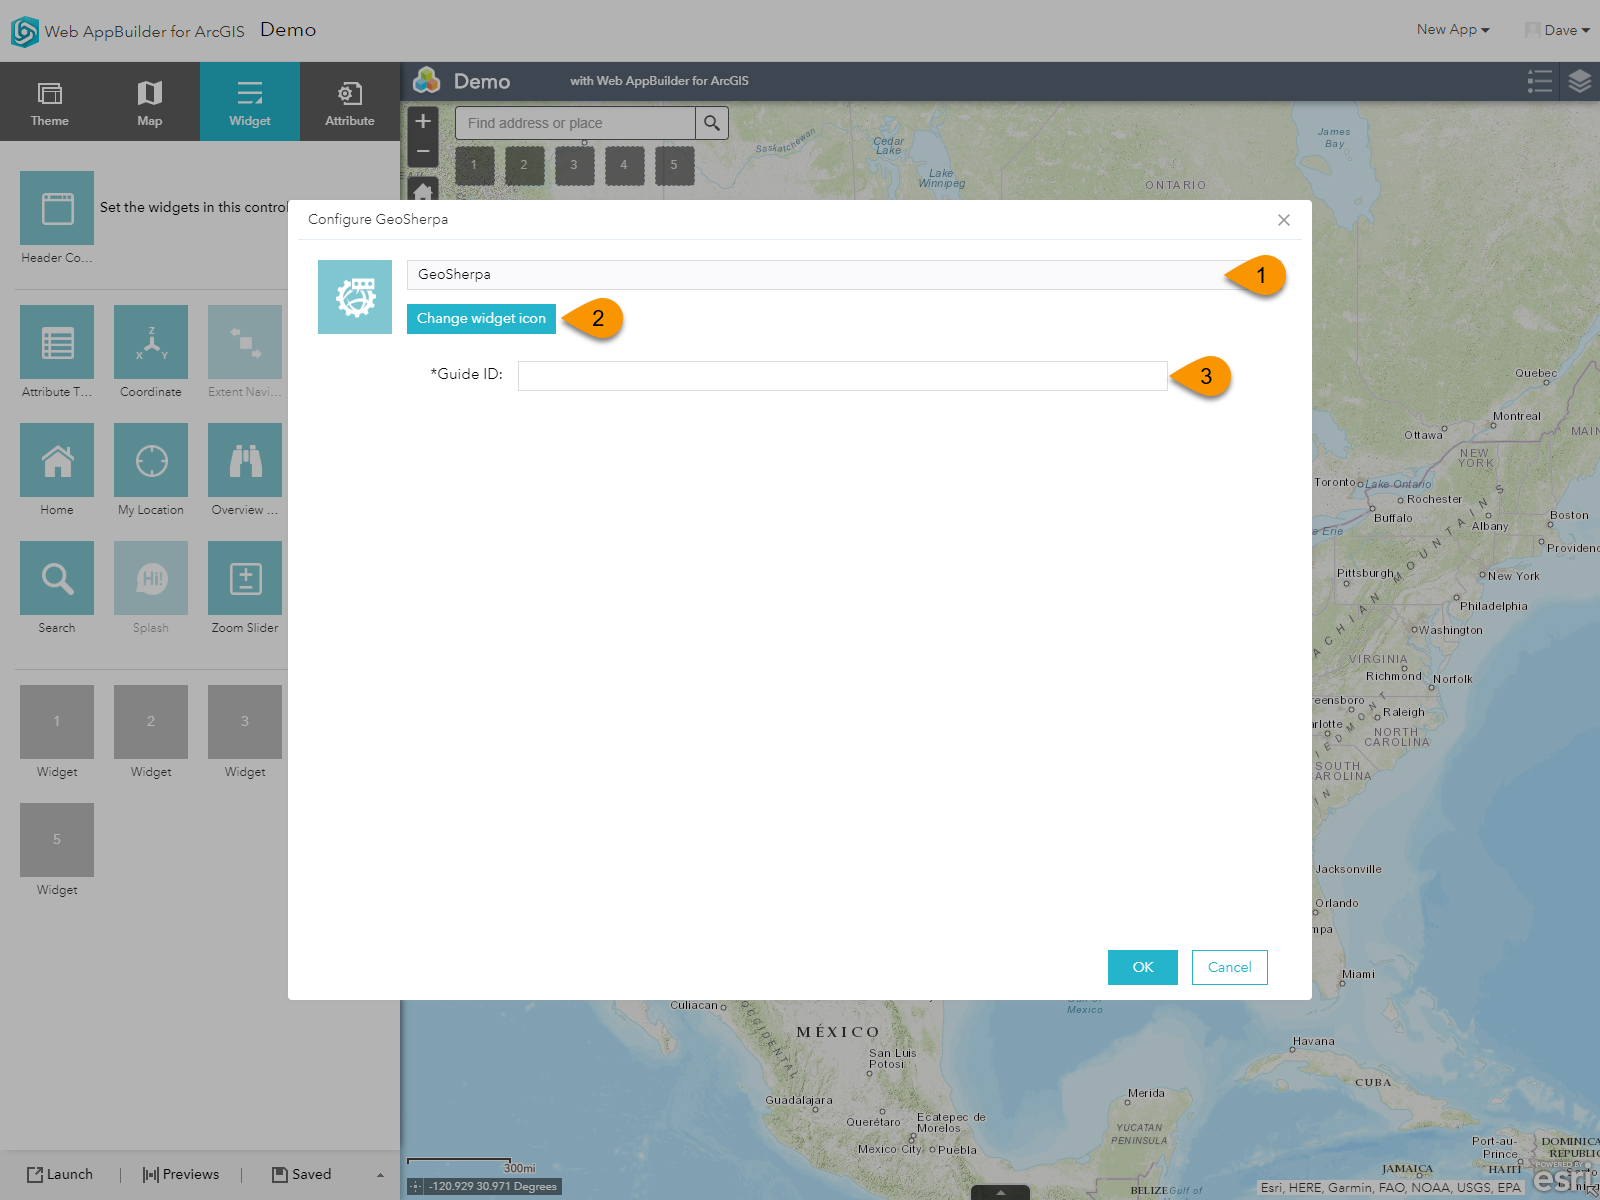Screen dimensions: 1600x1200
Task: Open the Widget tab
Action: pyautogui.click(x=250, y=101)
